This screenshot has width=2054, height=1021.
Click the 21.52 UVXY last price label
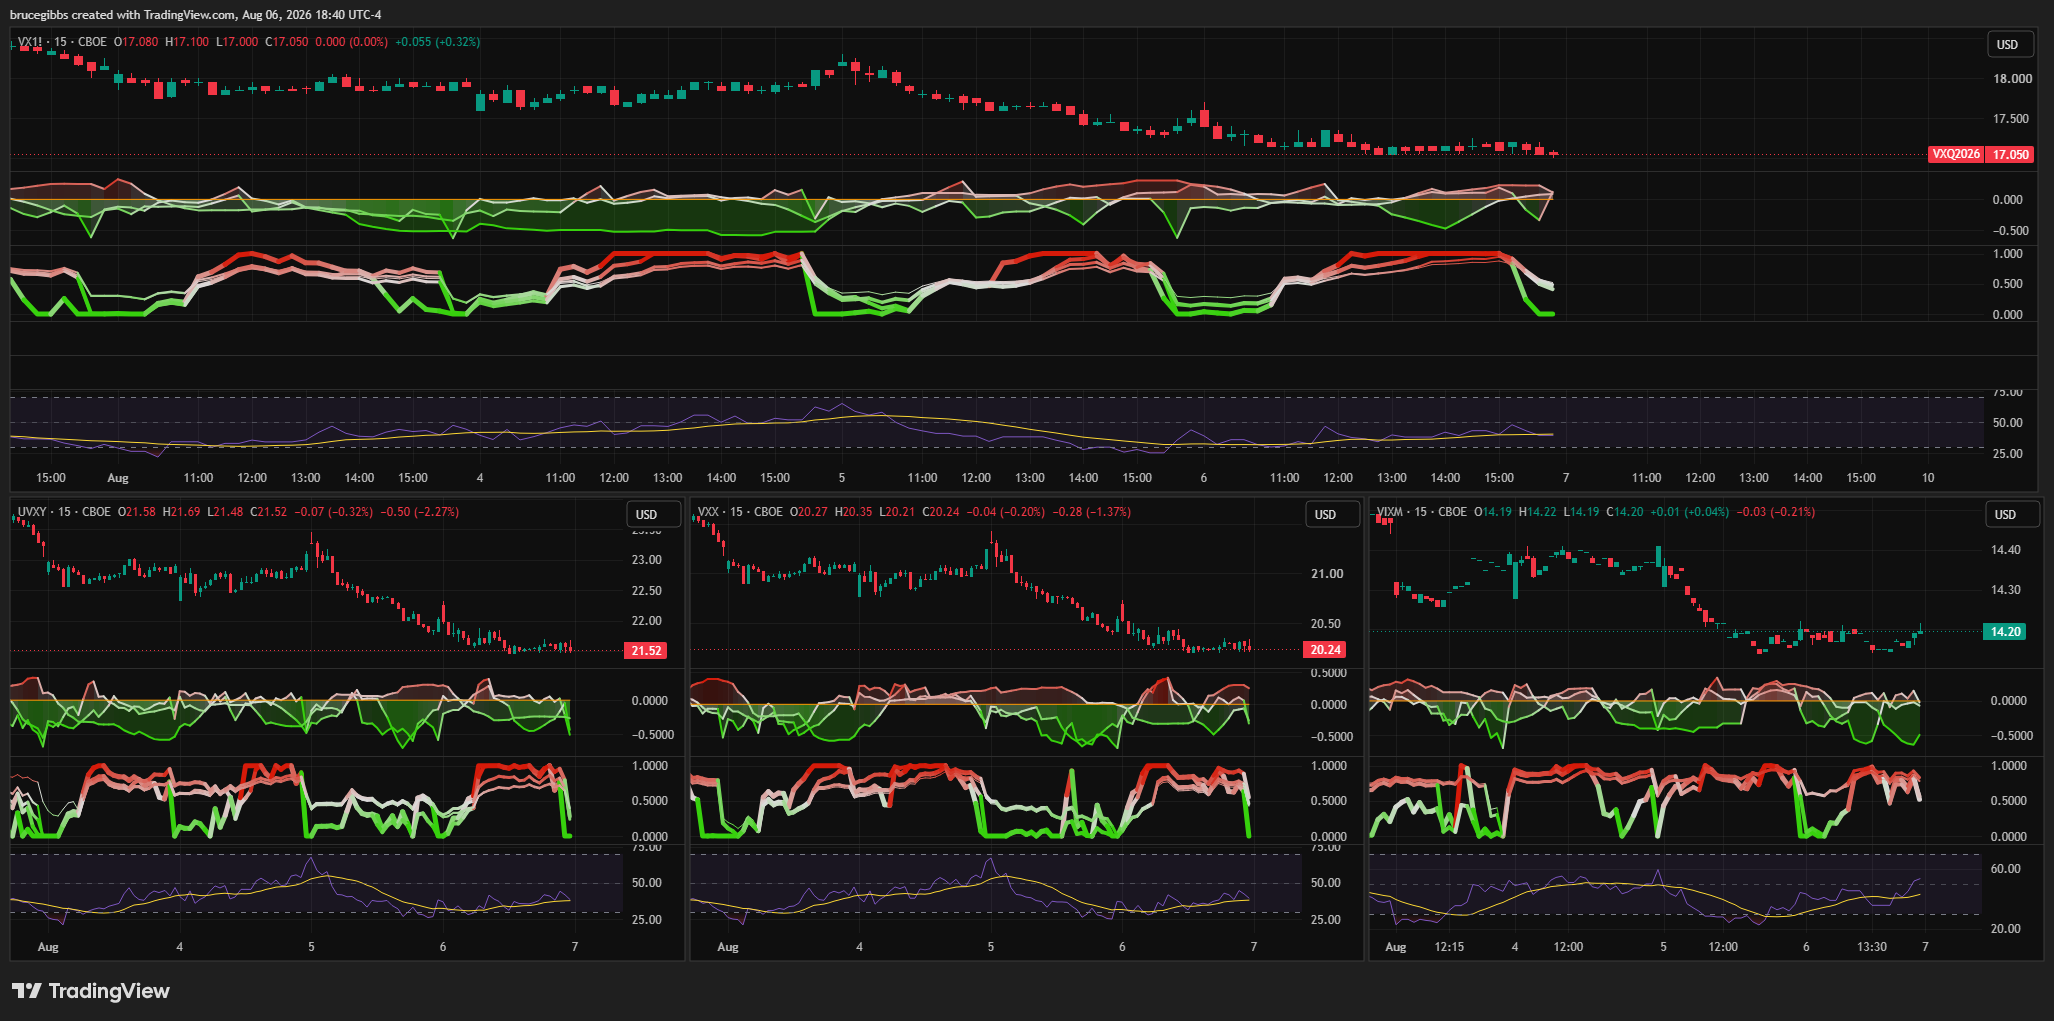(646, 650)
